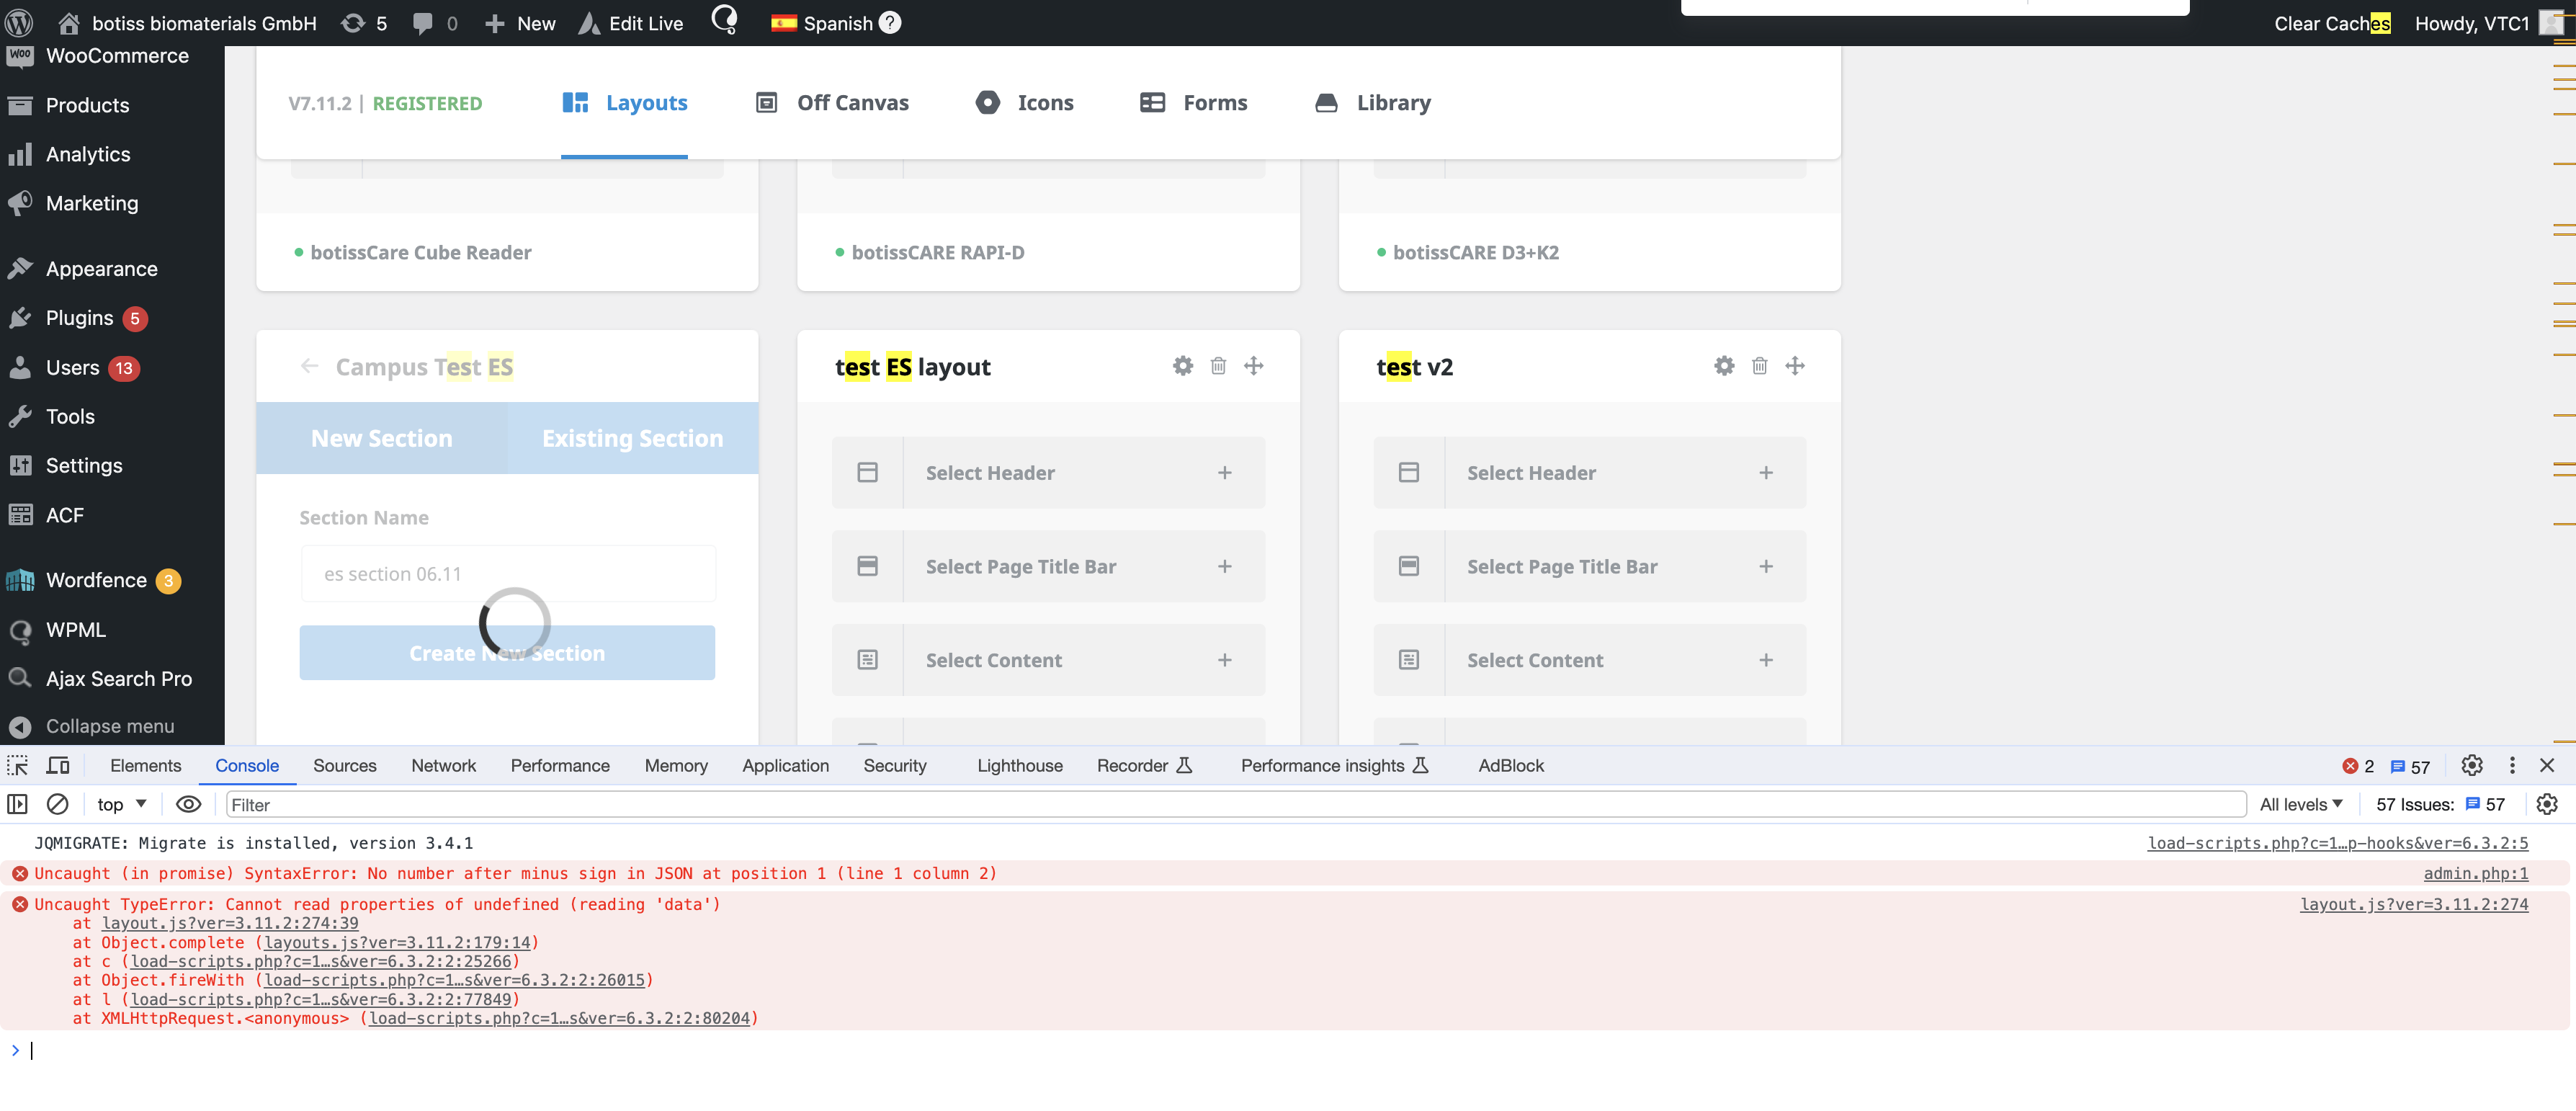Image resolution: width=2576 pixels, height=1111 pixels.
Task: Open the Library tab
Action: [1373, 102]
